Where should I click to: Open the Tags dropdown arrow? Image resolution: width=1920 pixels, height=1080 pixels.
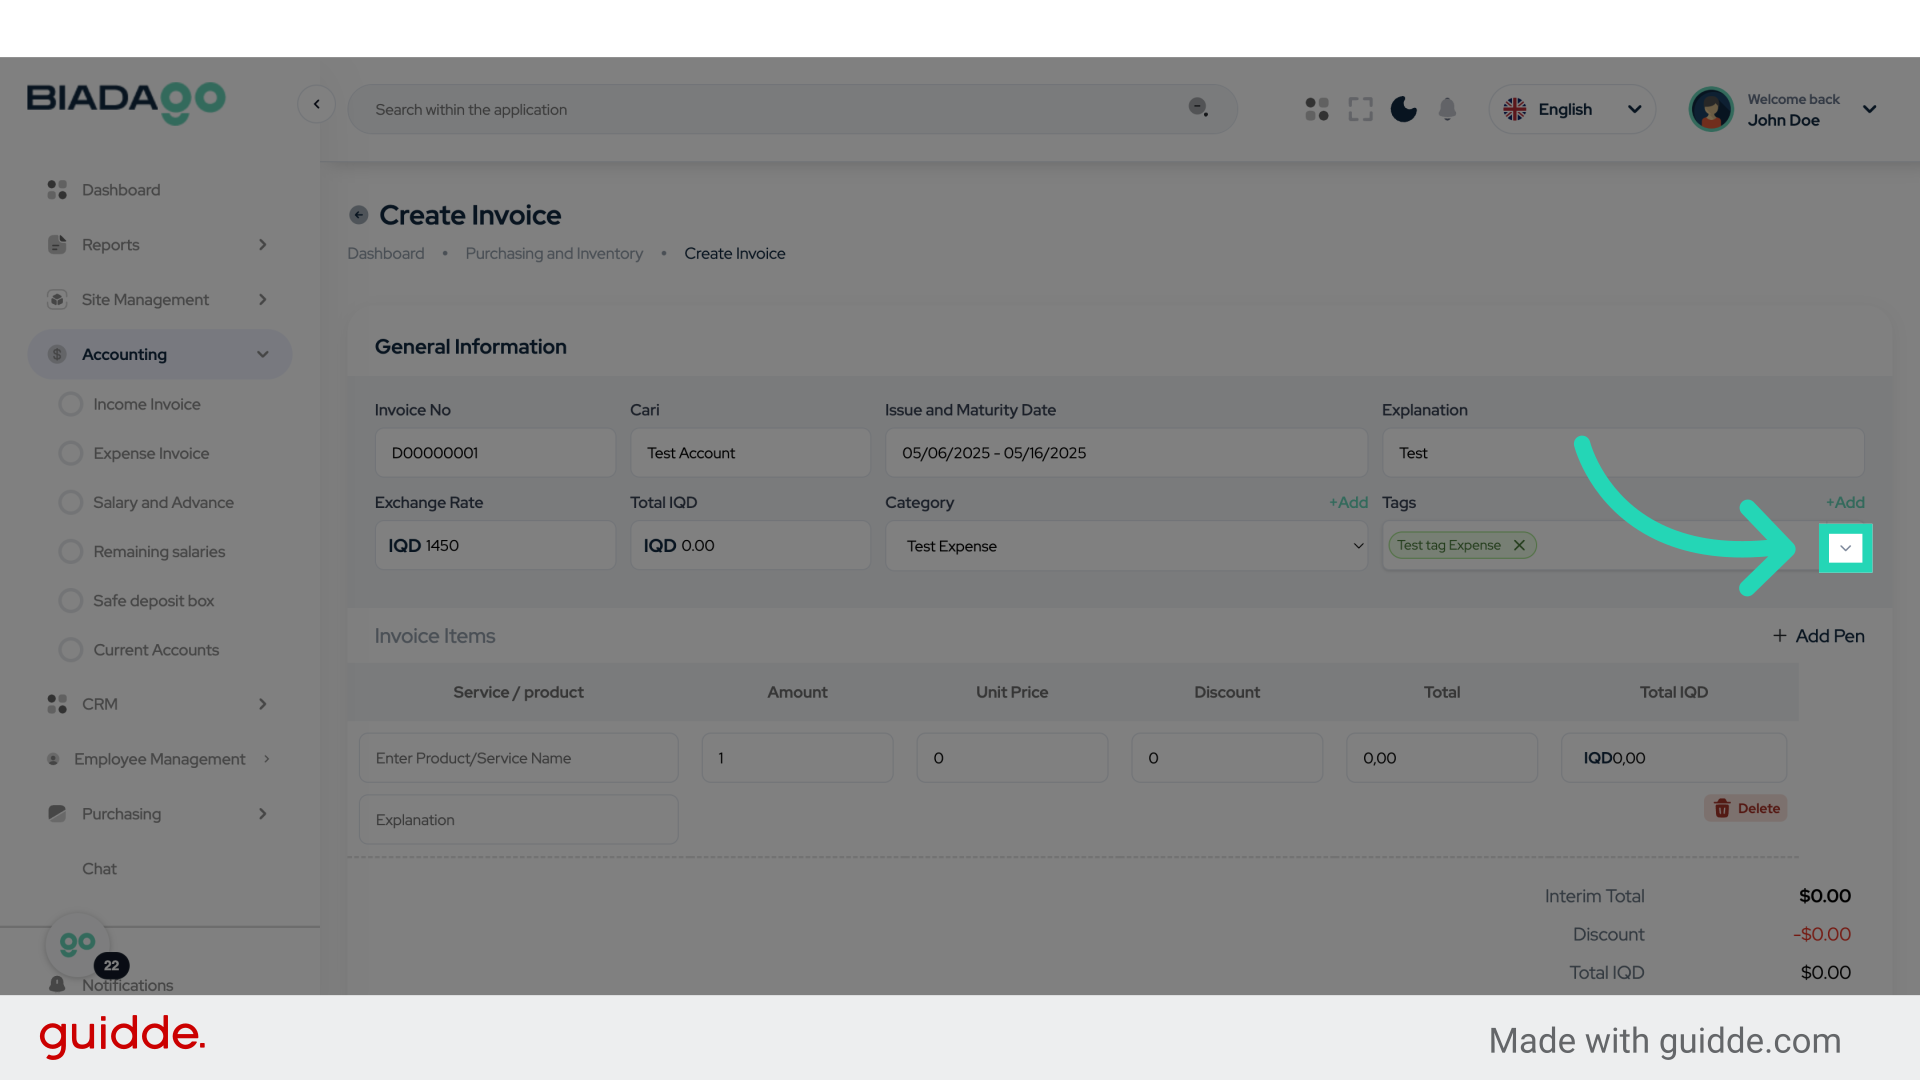[1845, 548]
